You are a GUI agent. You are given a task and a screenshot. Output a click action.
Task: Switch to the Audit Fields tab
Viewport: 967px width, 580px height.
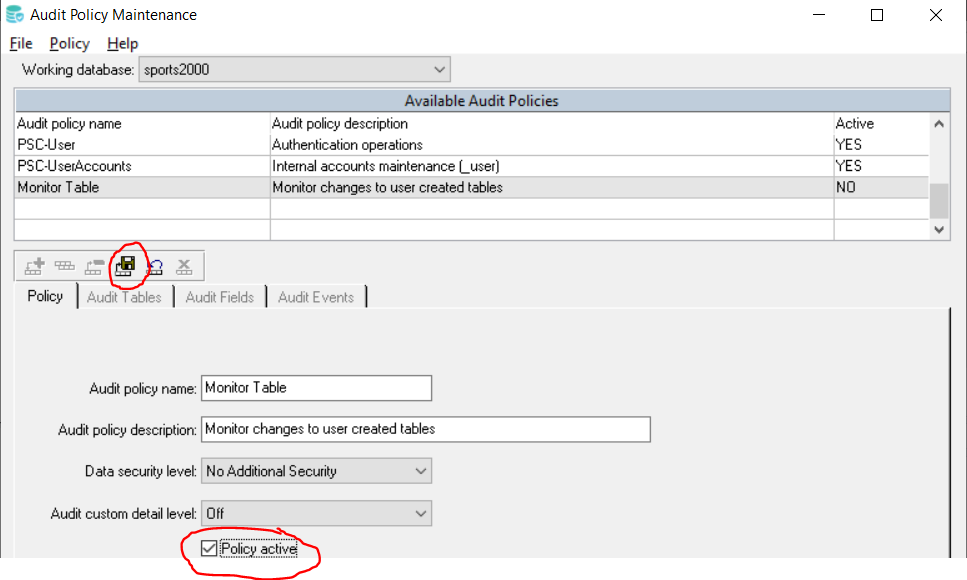(220, 297)
